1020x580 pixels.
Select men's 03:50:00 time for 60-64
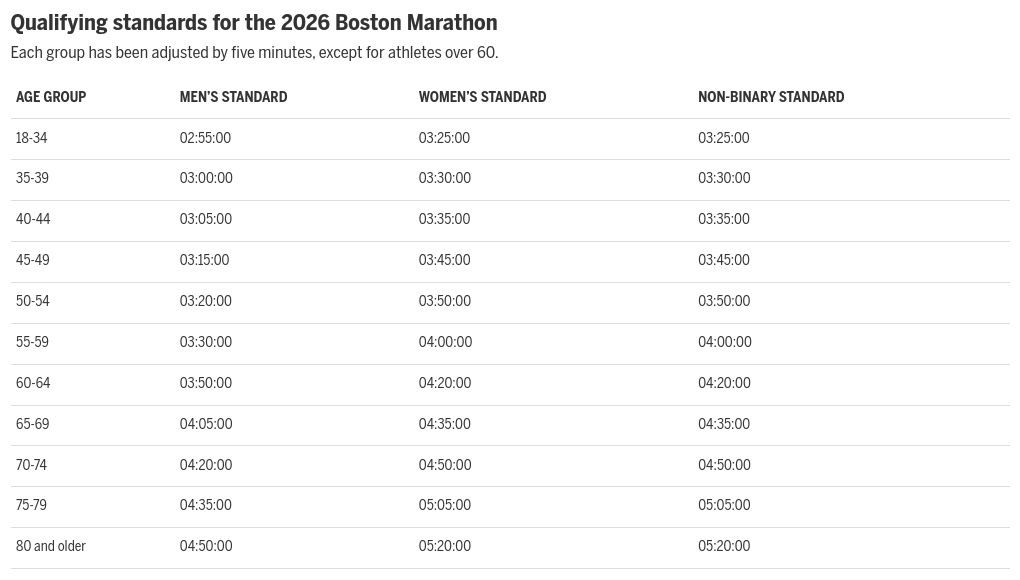[x=206, y=383]
